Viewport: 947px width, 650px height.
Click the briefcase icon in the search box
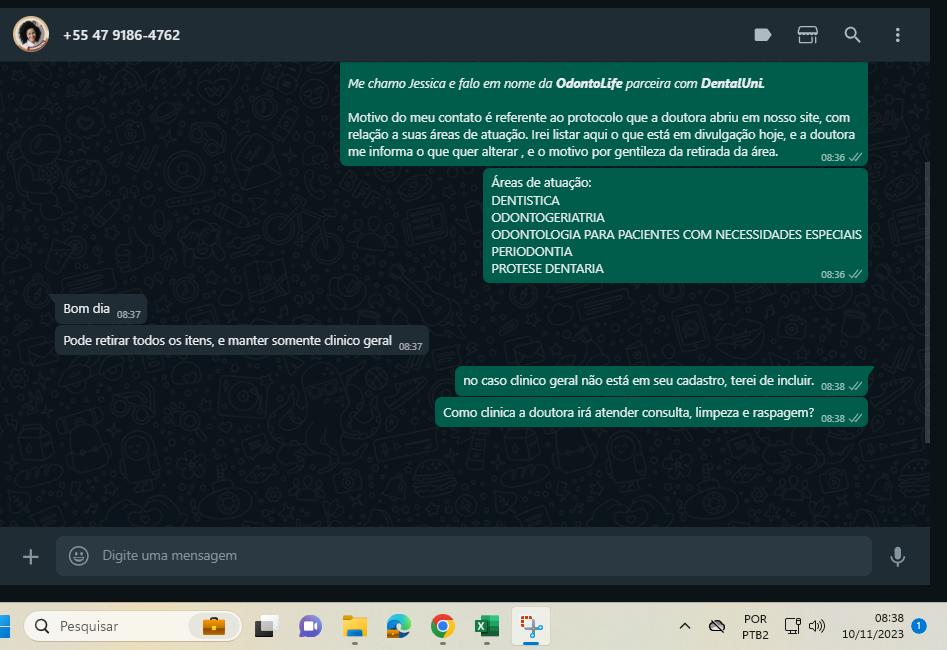pyautogui.click(x=214, y=626)
